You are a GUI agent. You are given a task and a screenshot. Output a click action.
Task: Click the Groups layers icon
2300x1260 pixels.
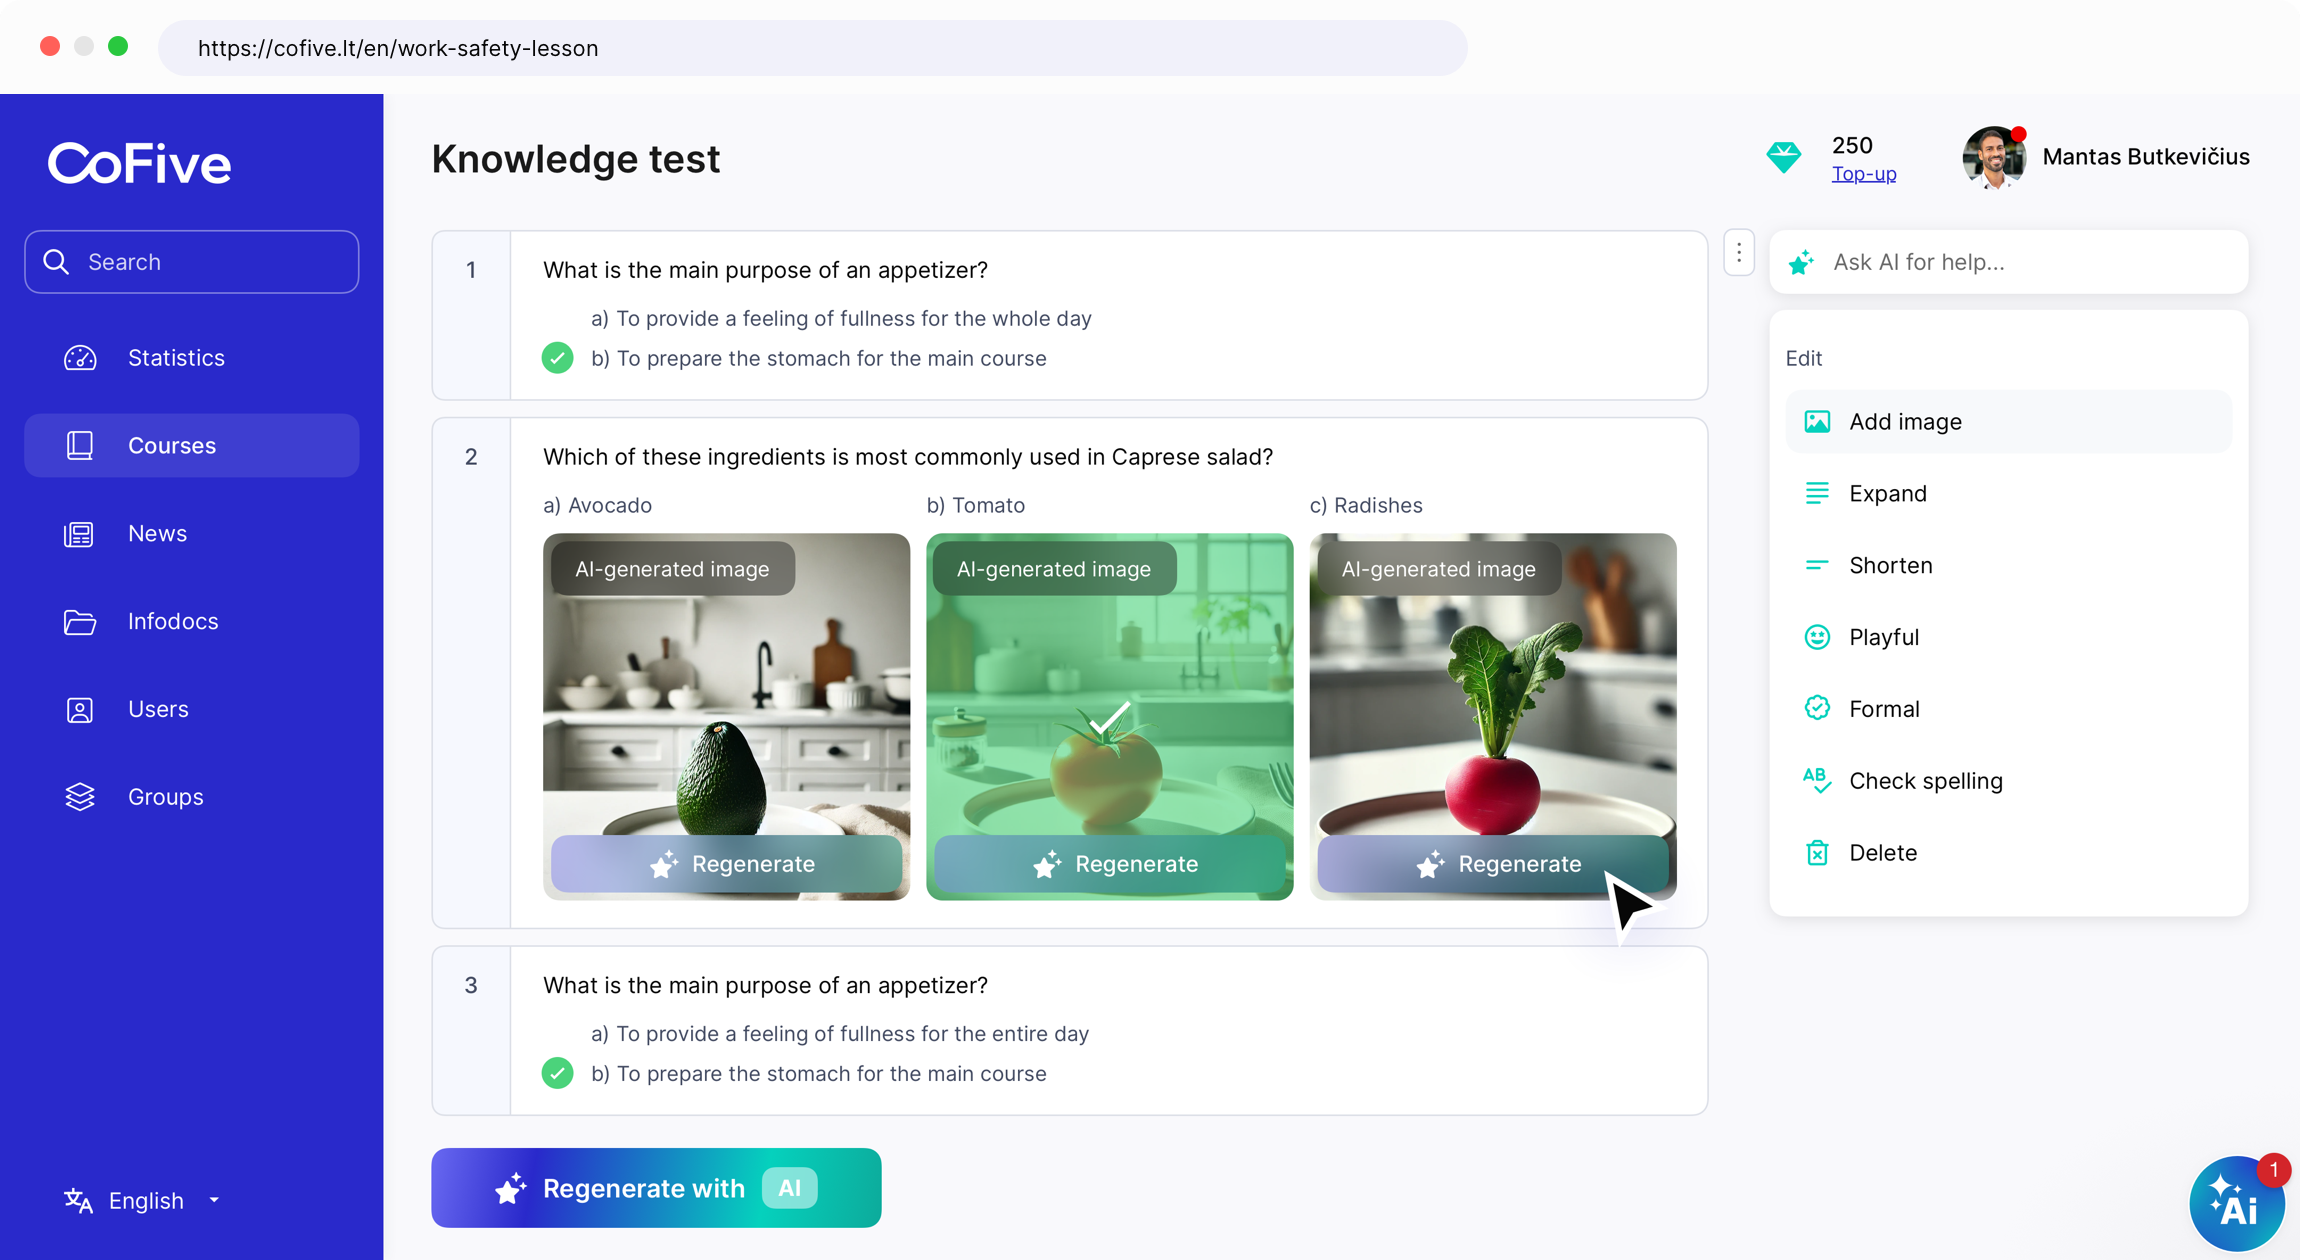click(80, 797)
